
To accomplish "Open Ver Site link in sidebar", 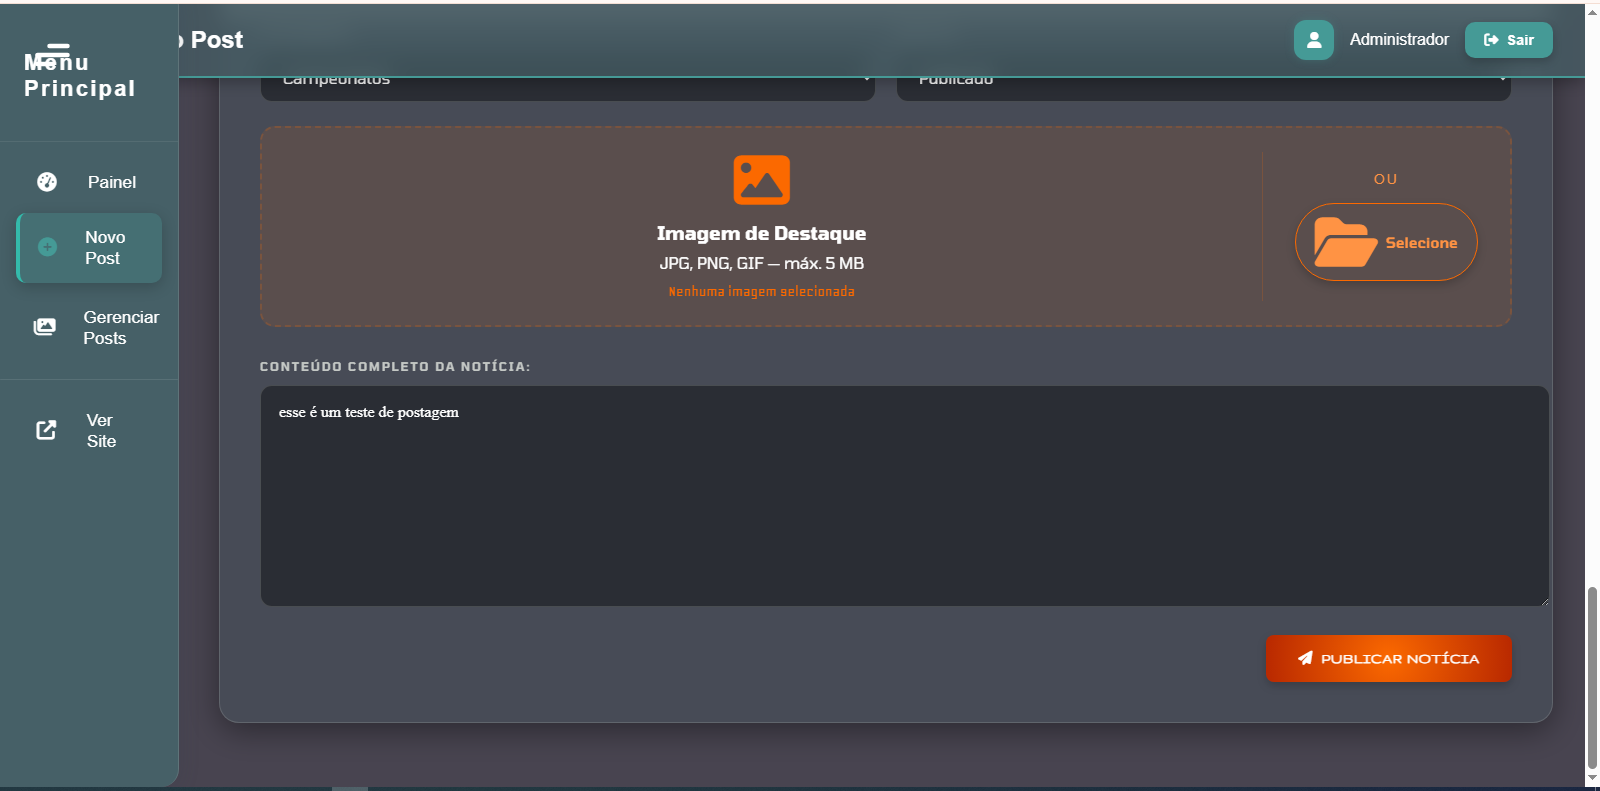I will 89,431.
